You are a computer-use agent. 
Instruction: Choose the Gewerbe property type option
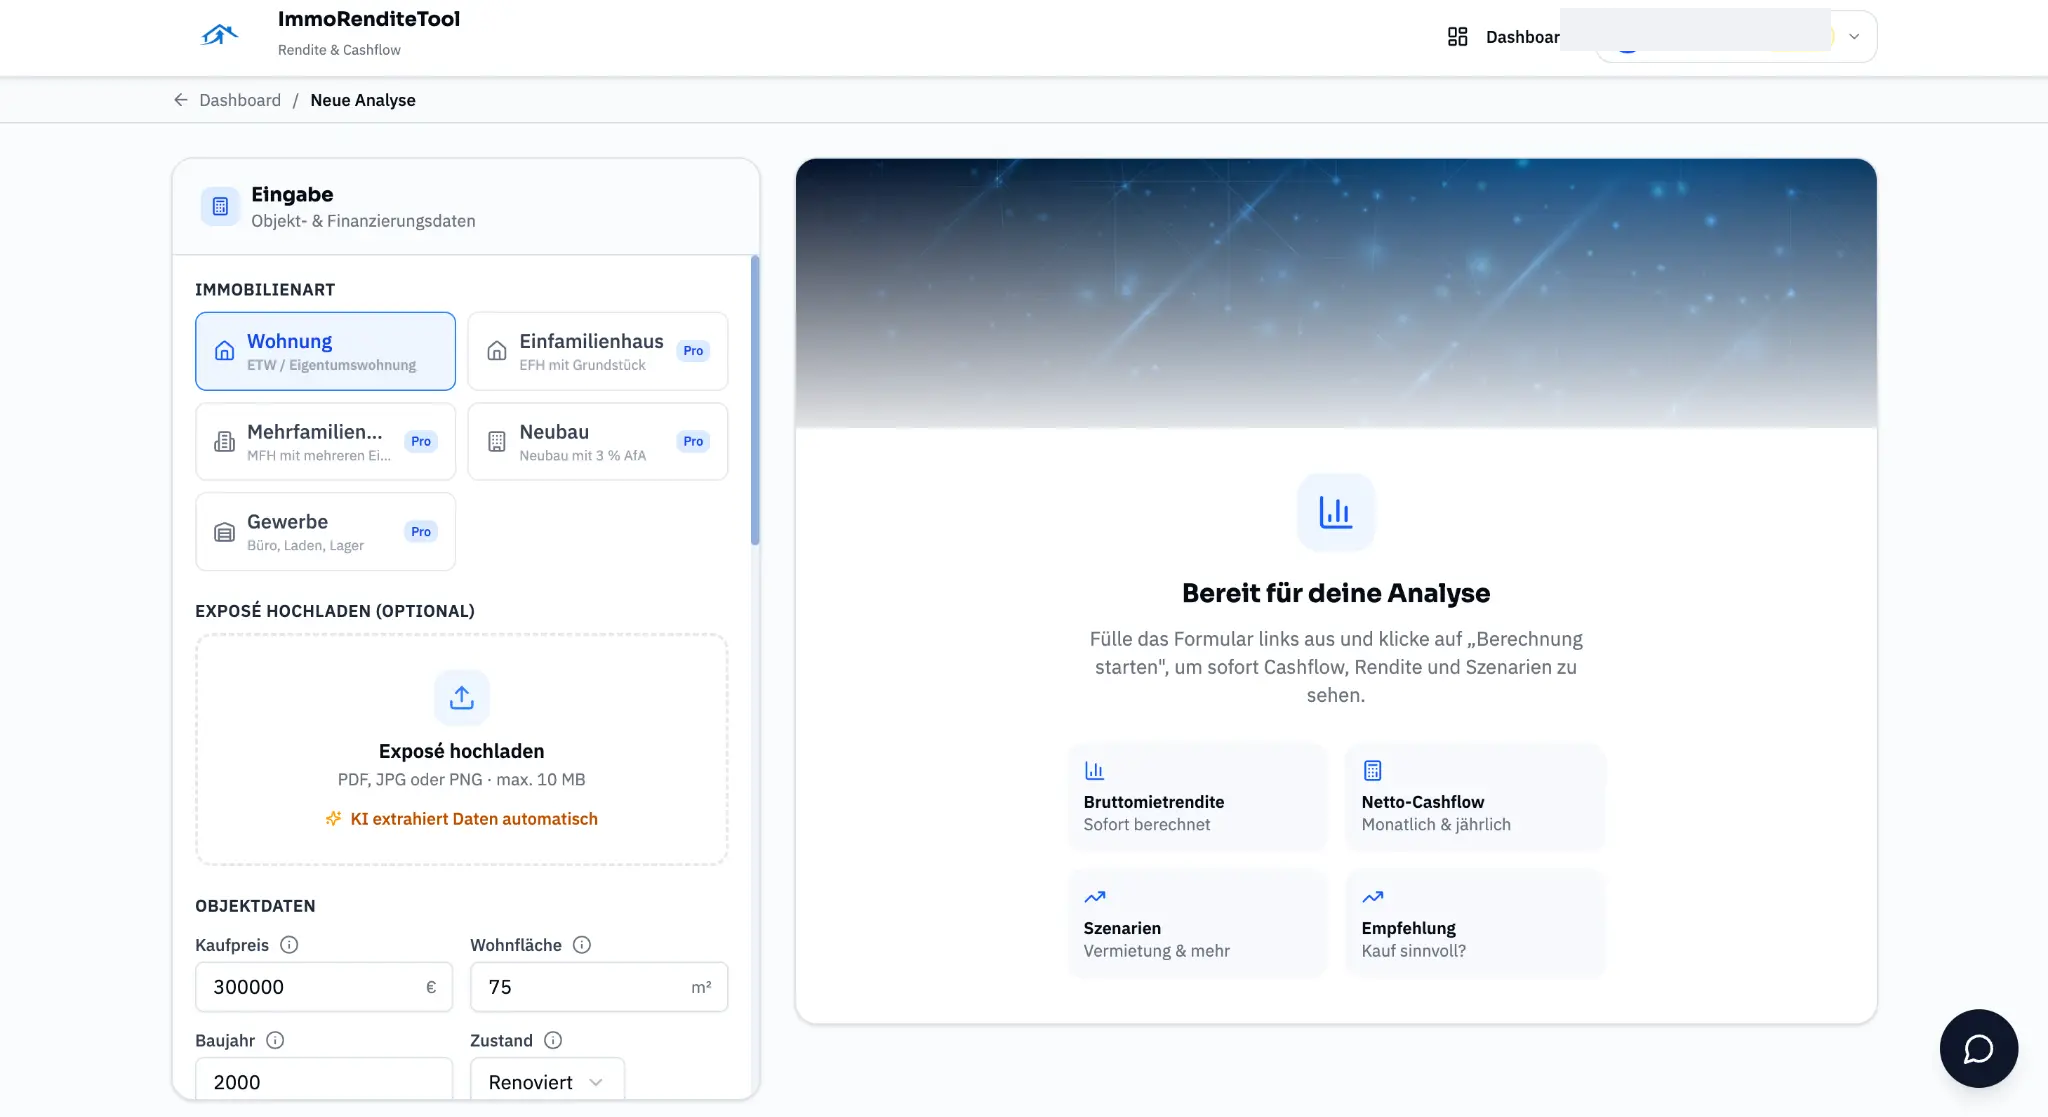tap(325, 531)
